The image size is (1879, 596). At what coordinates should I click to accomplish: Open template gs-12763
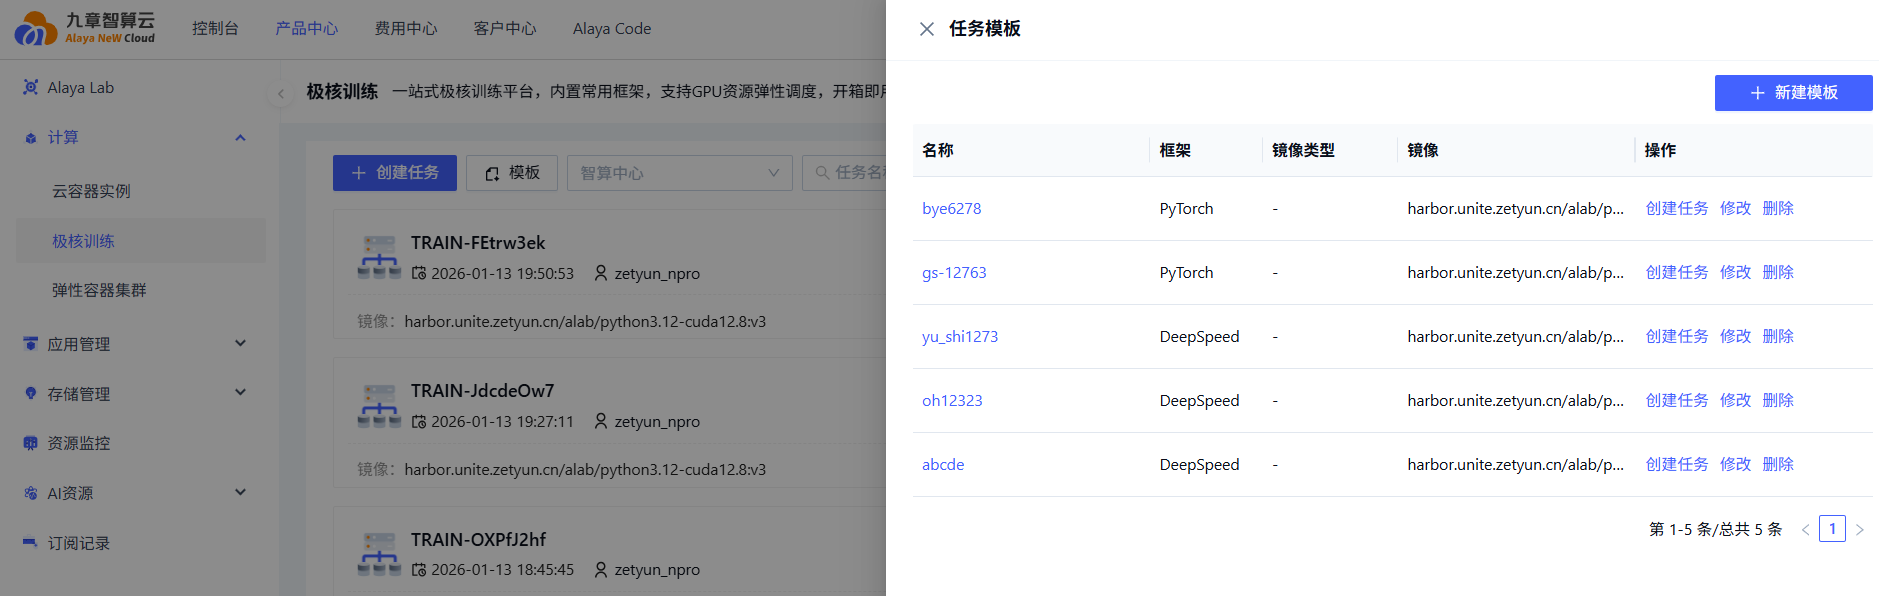(954, 272)
